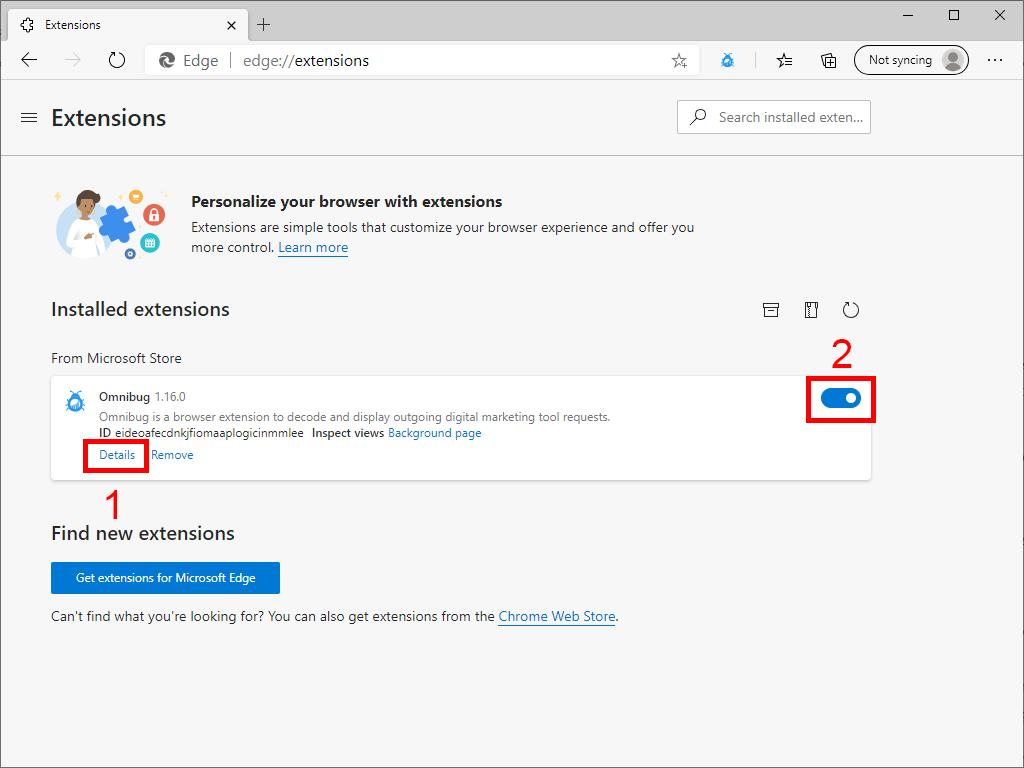Image resolution: width=1024 pixels, height=768 pixels.
Task: Remove the Omnibug extension
Action: coord(172,455)
